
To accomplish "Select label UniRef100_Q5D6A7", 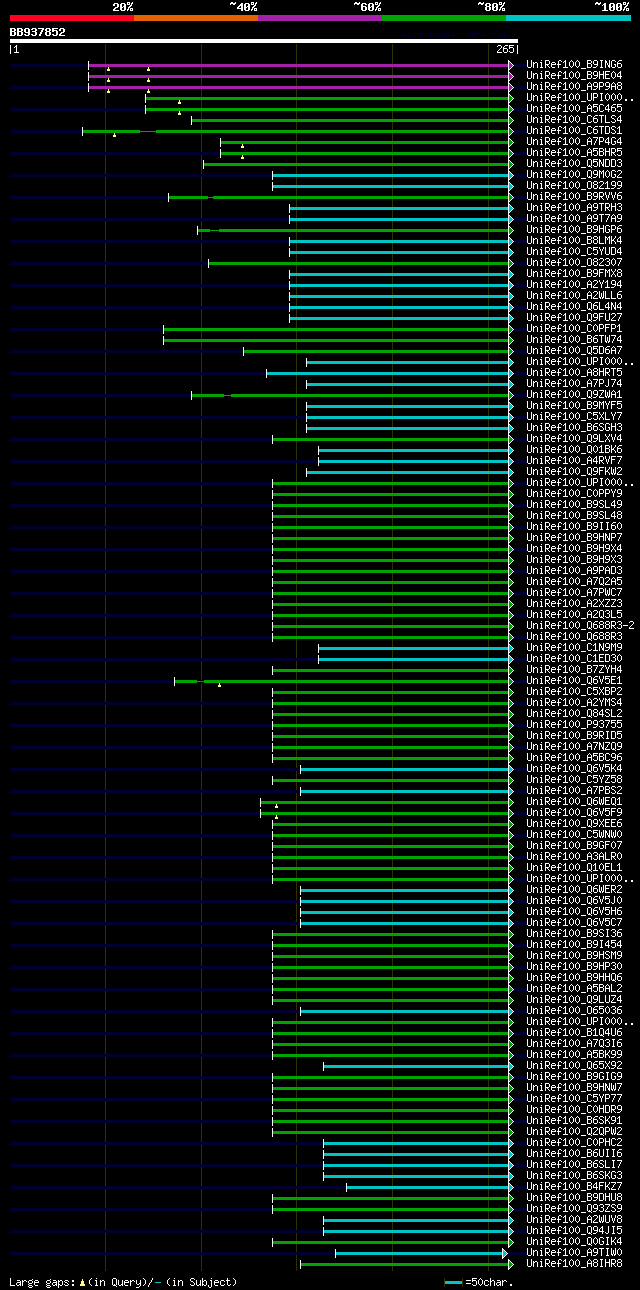I will click(x=574, y=351).
